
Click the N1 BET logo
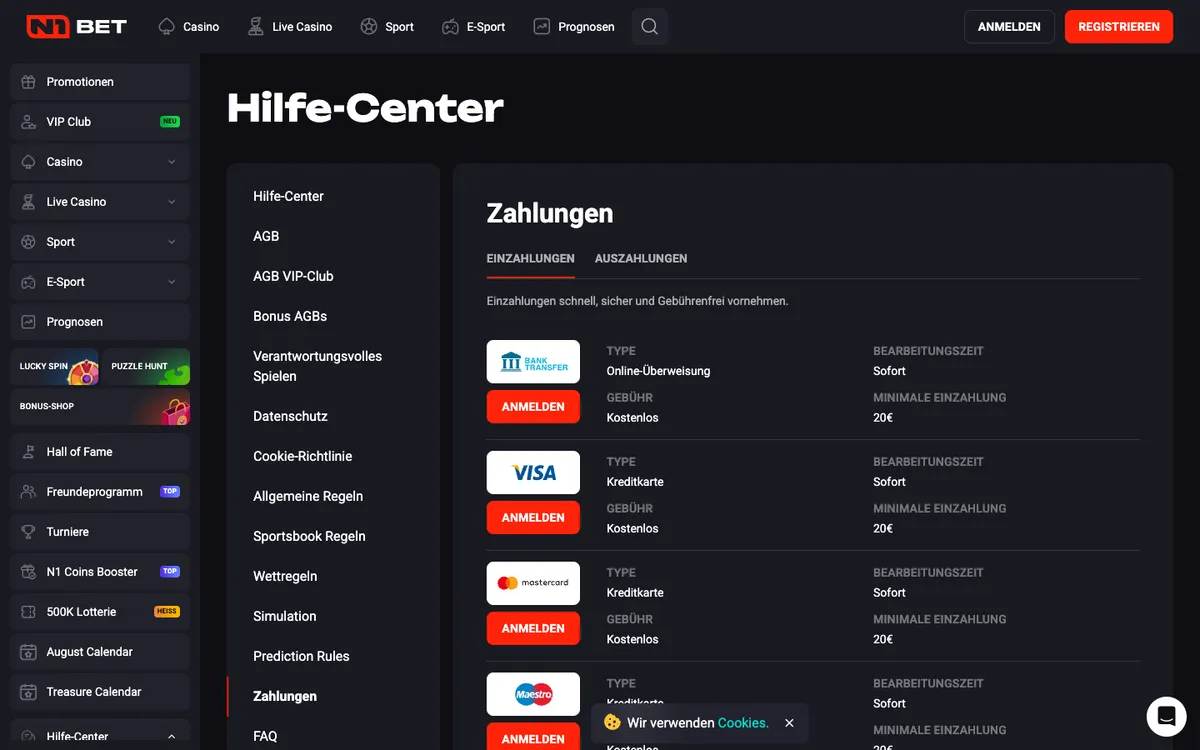77,26
